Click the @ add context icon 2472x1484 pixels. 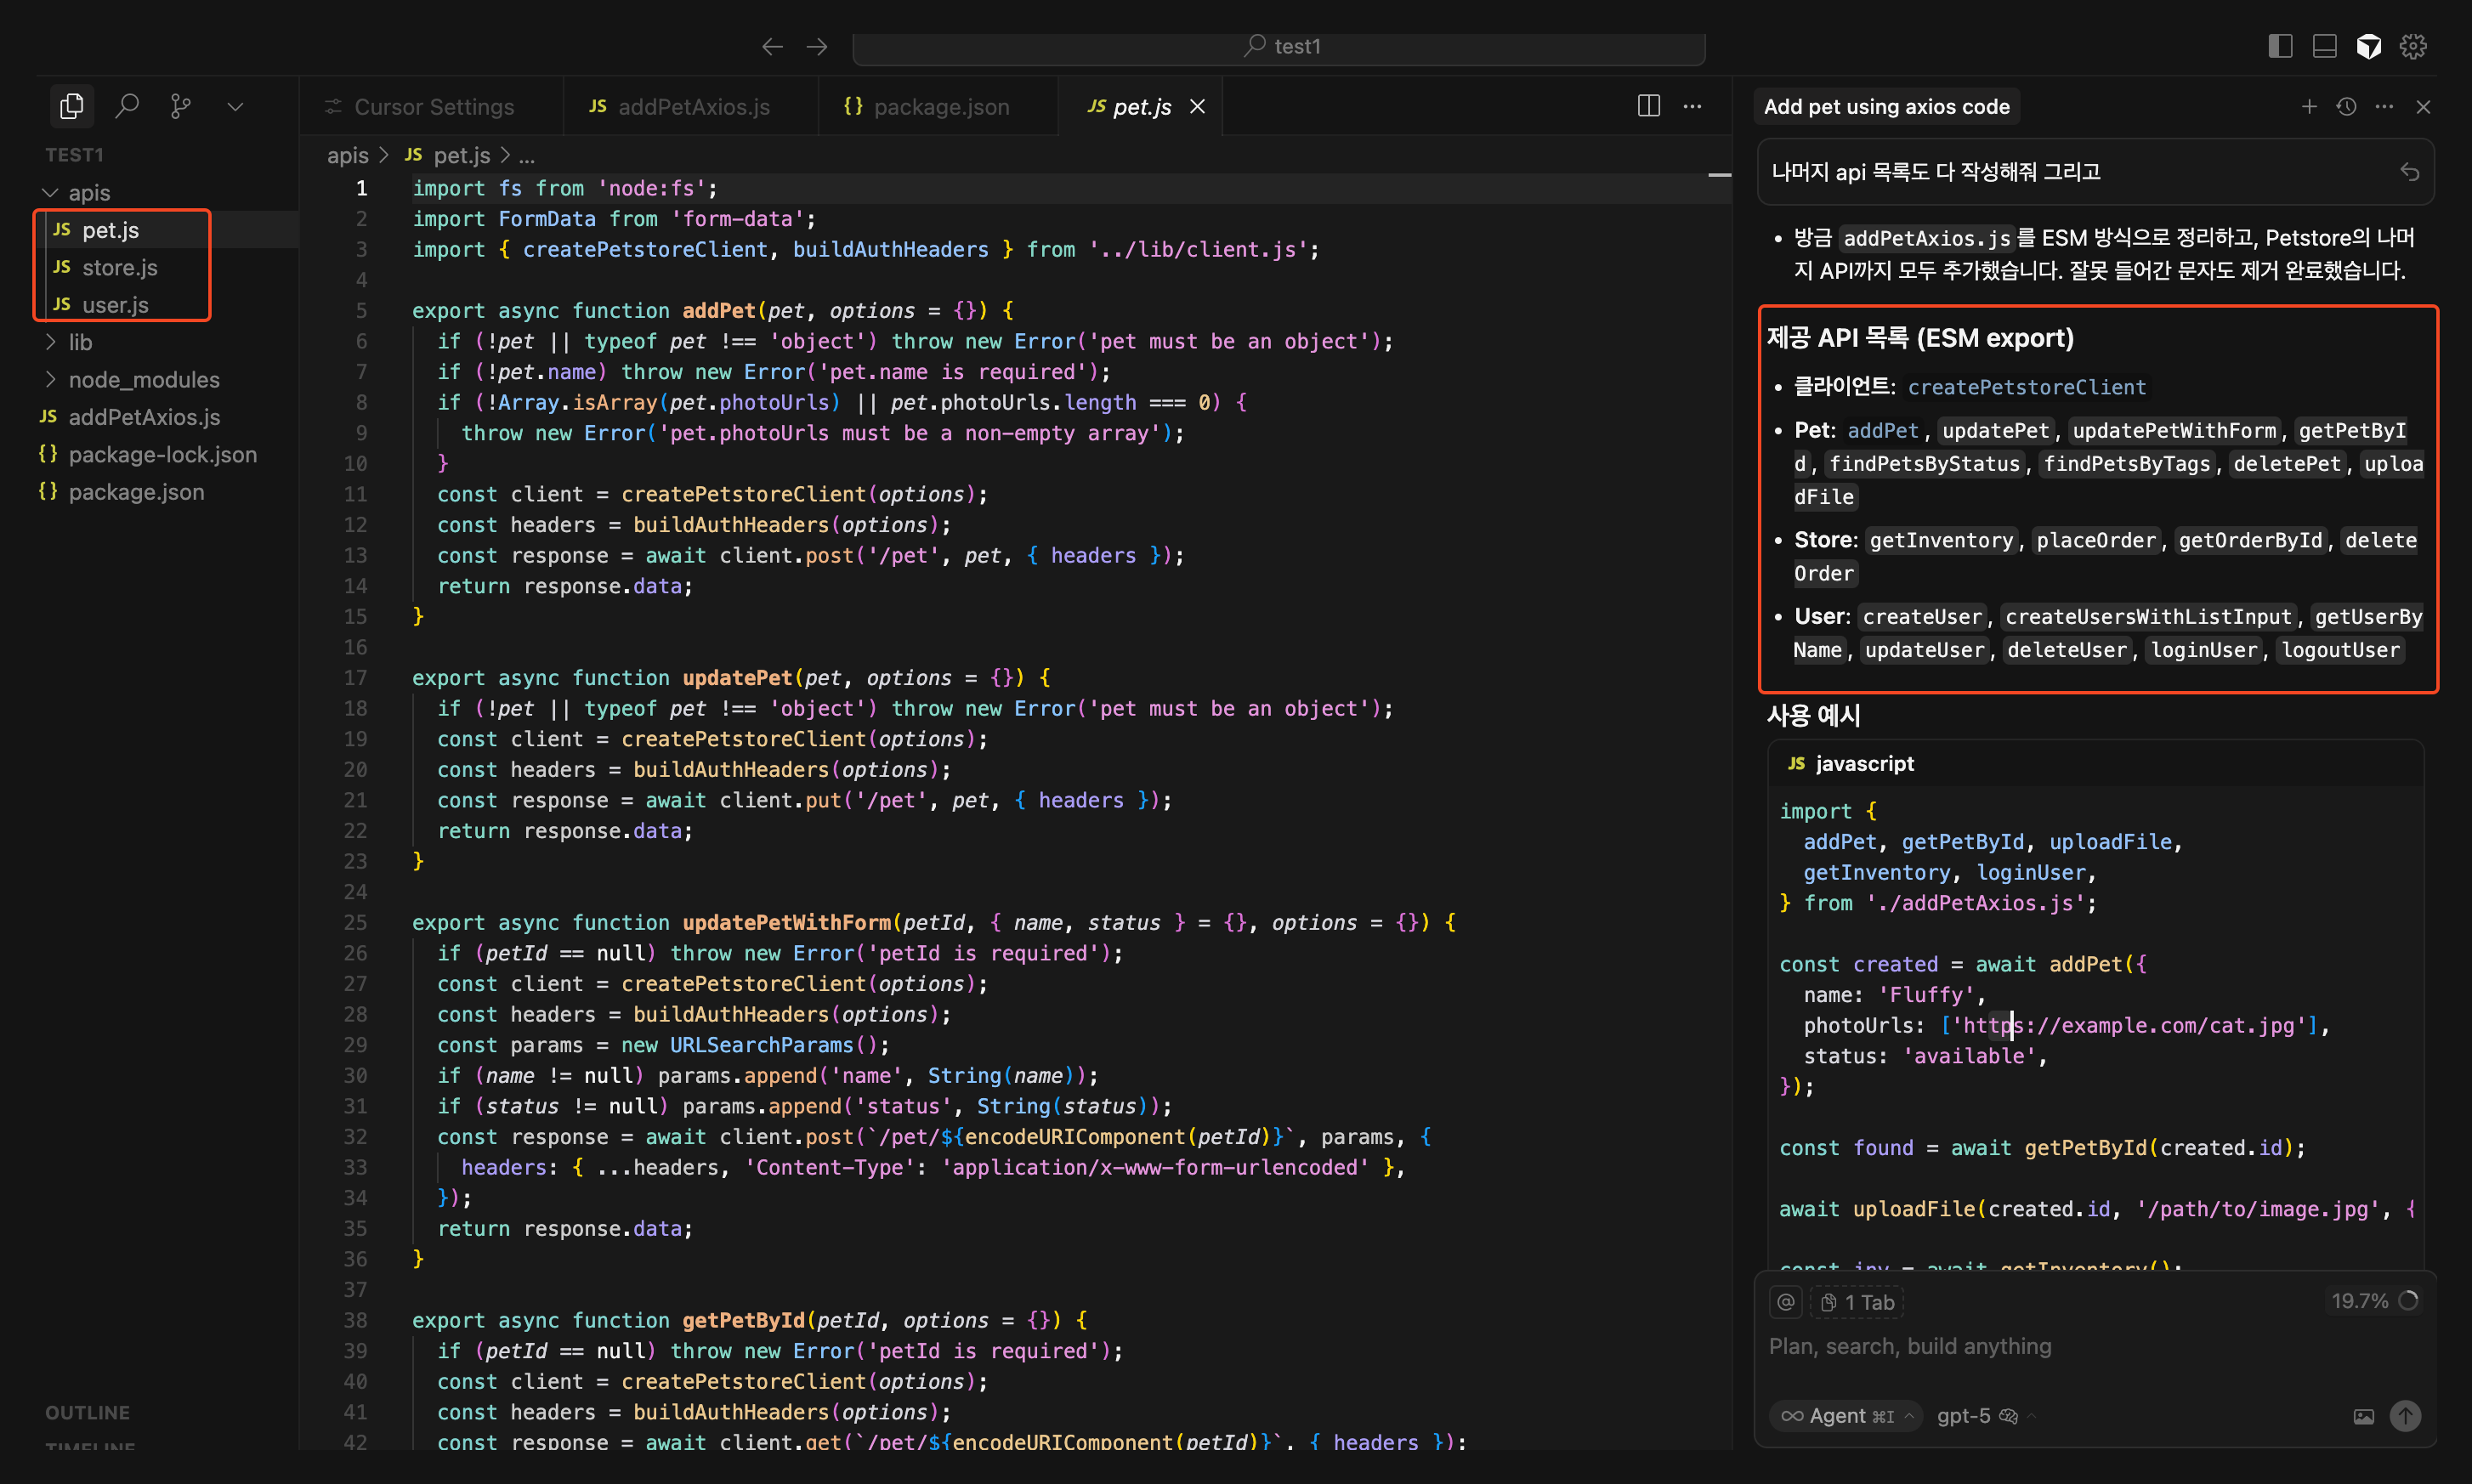click(1785, 1301)
